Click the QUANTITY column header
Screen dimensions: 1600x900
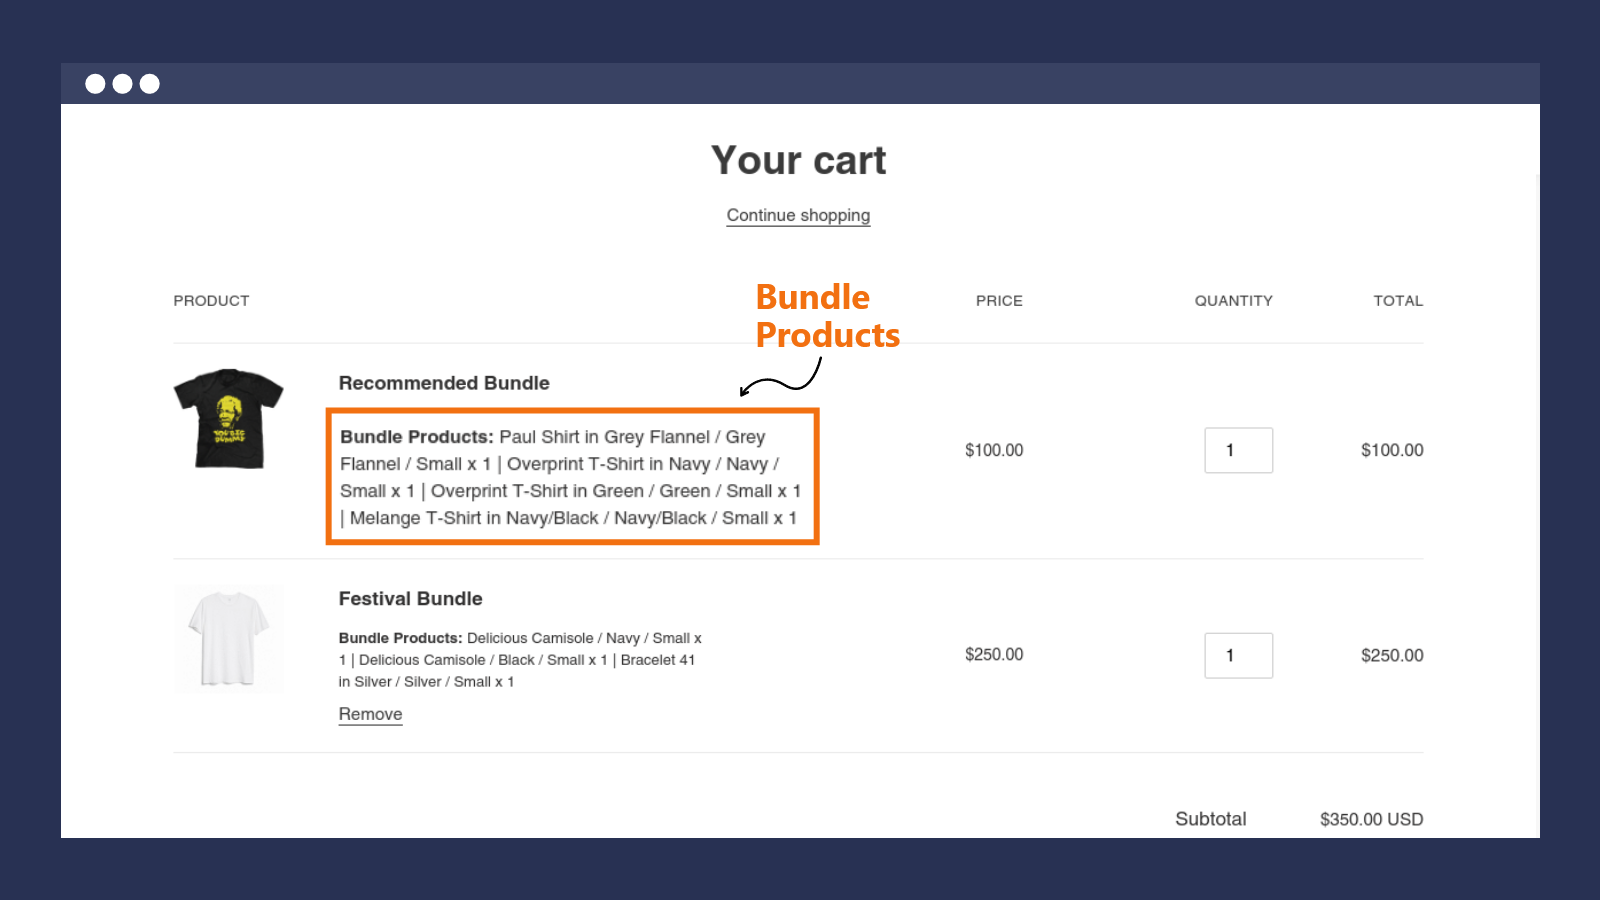click(x=1233, y=300)
